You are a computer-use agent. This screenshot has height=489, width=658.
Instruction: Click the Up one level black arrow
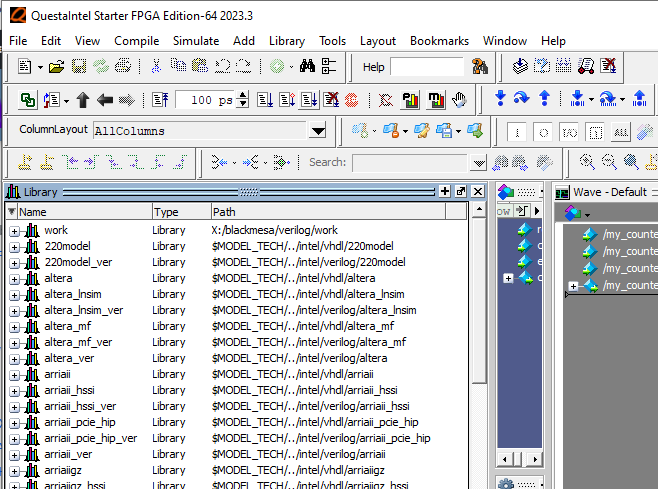click(83, 100)
